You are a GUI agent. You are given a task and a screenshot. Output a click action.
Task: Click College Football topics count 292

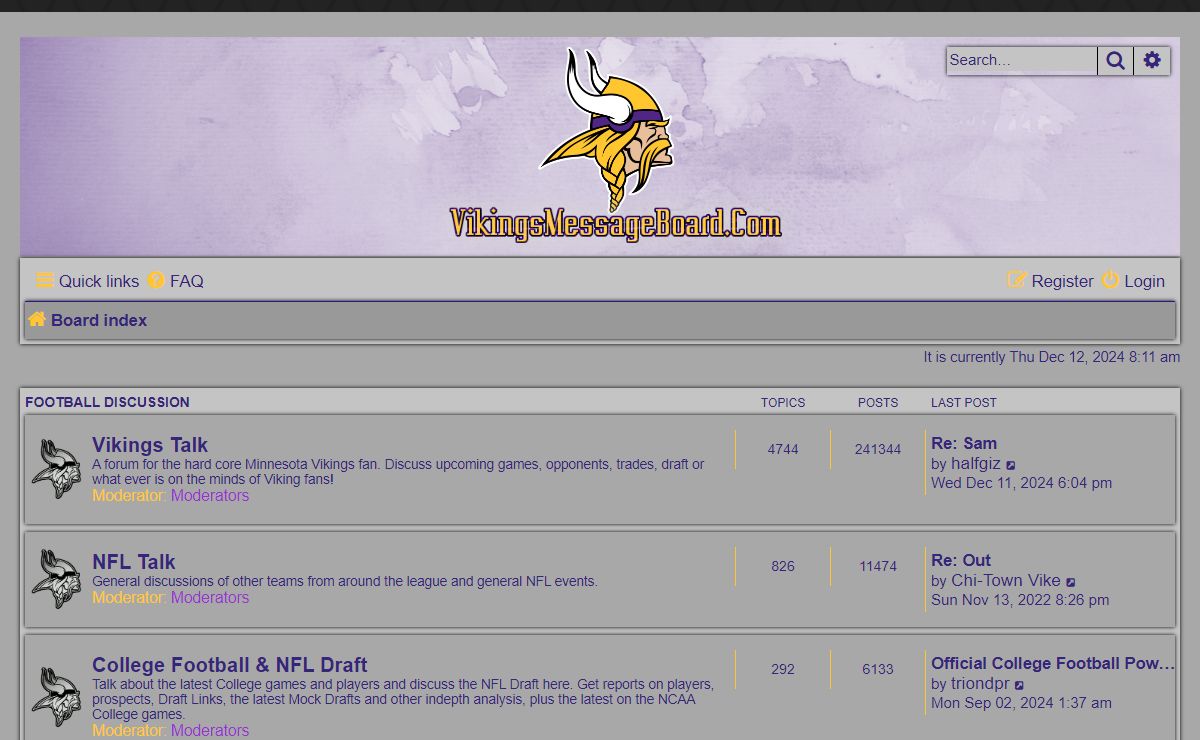point(783,670)
